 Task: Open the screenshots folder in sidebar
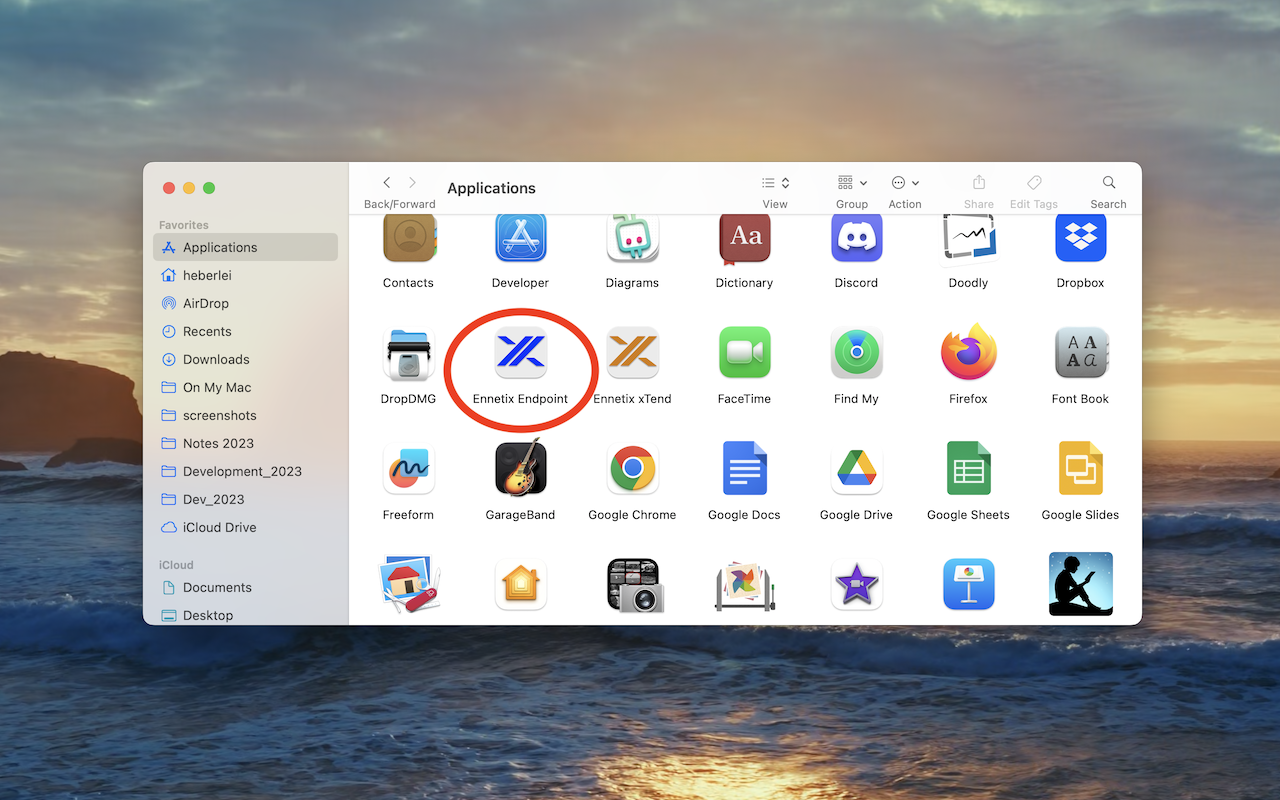(x=245, y=415)
